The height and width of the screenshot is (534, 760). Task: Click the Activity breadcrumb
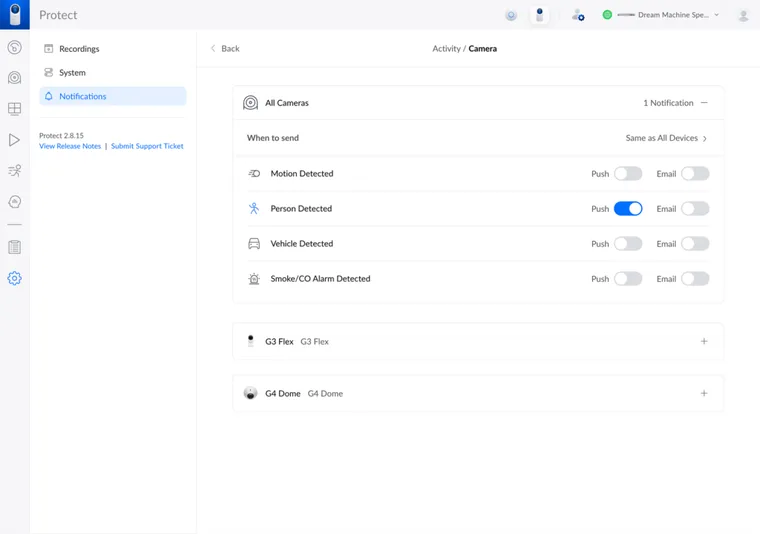click(x=446, y=48)
